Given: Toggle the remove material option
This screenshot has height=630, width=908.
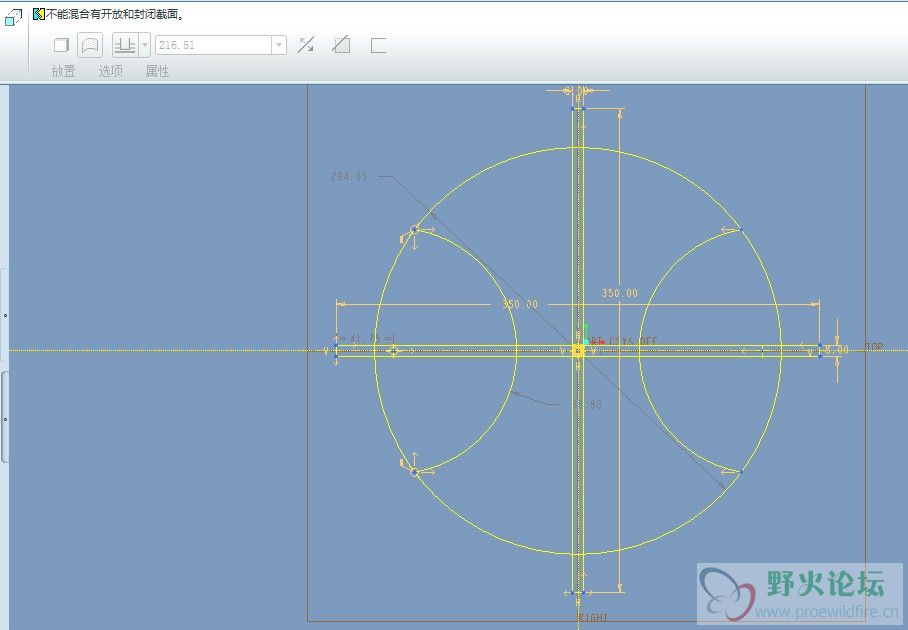Looking at the screenshot, I should (x=342, y=45).
